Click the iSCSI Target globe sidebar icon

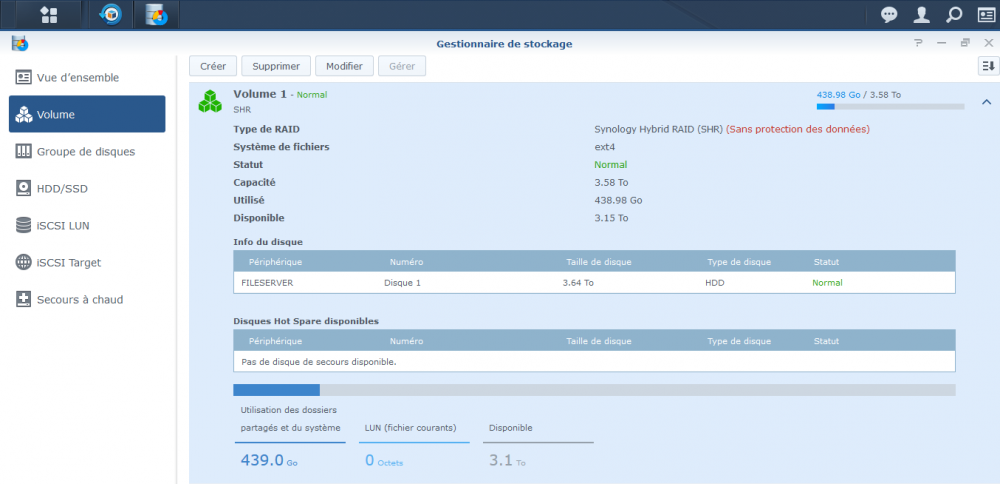click(24, 262)
